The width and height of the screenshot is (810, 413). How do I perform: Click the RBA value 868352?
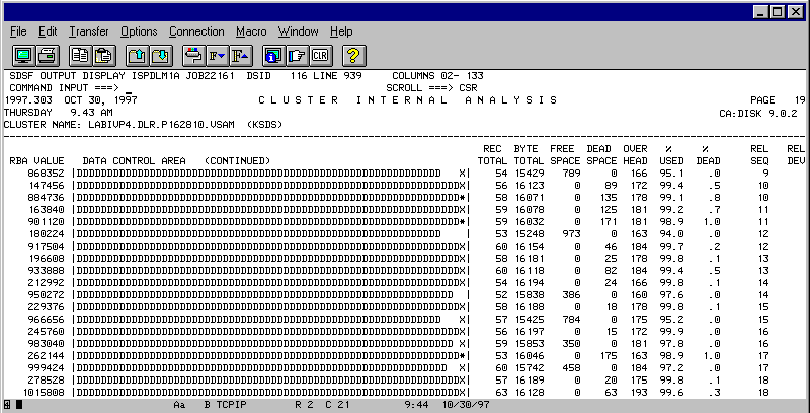coord(45,174)
